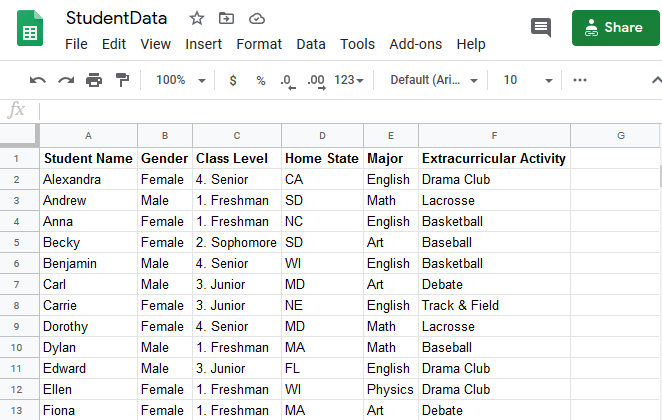Select column A header

(88, 135)
